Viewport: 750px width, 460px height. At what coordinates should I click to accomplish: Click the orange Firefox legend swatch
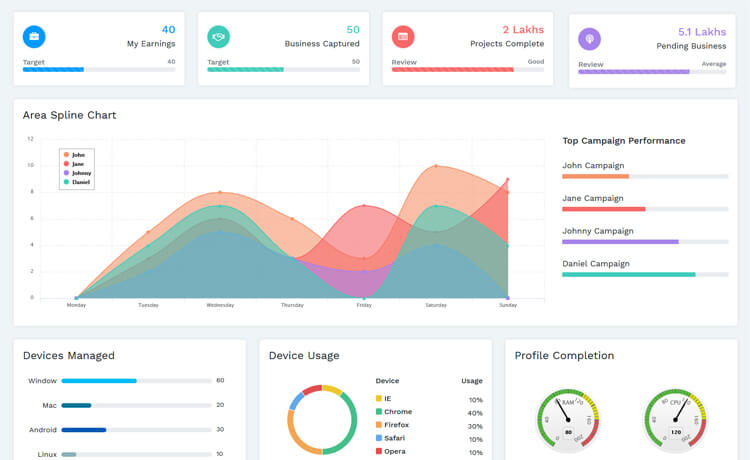point(379,425)
